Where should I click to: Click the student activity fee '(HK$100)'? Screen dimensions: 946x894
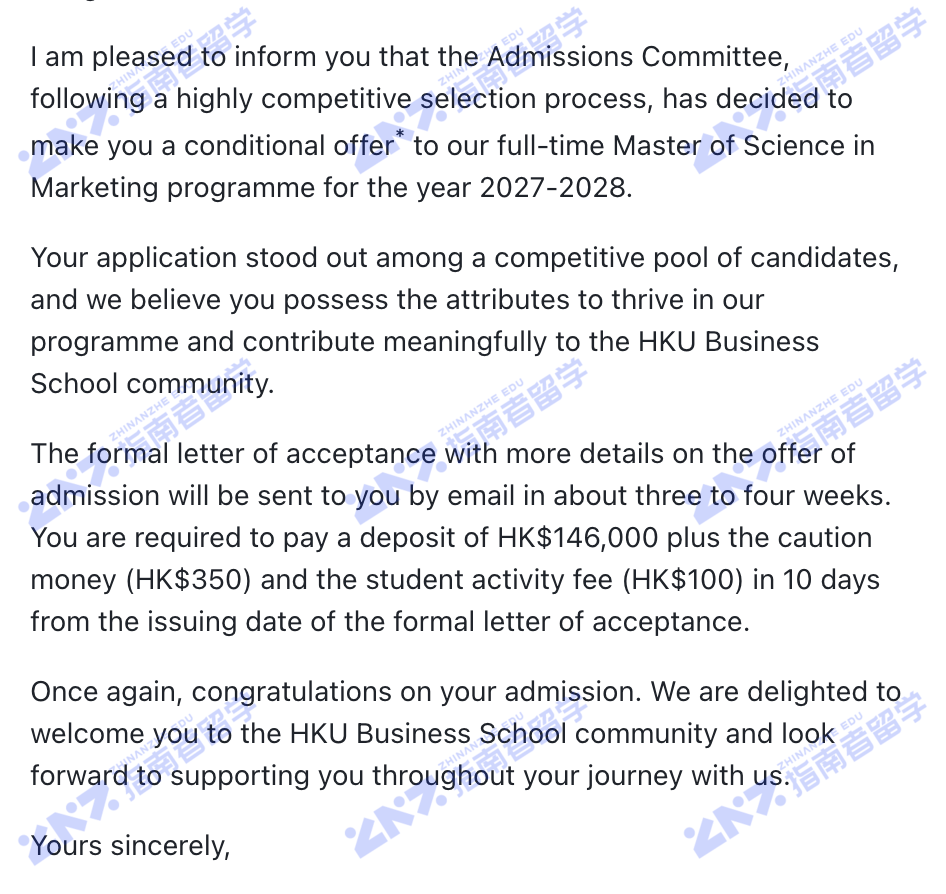point(682,580)
